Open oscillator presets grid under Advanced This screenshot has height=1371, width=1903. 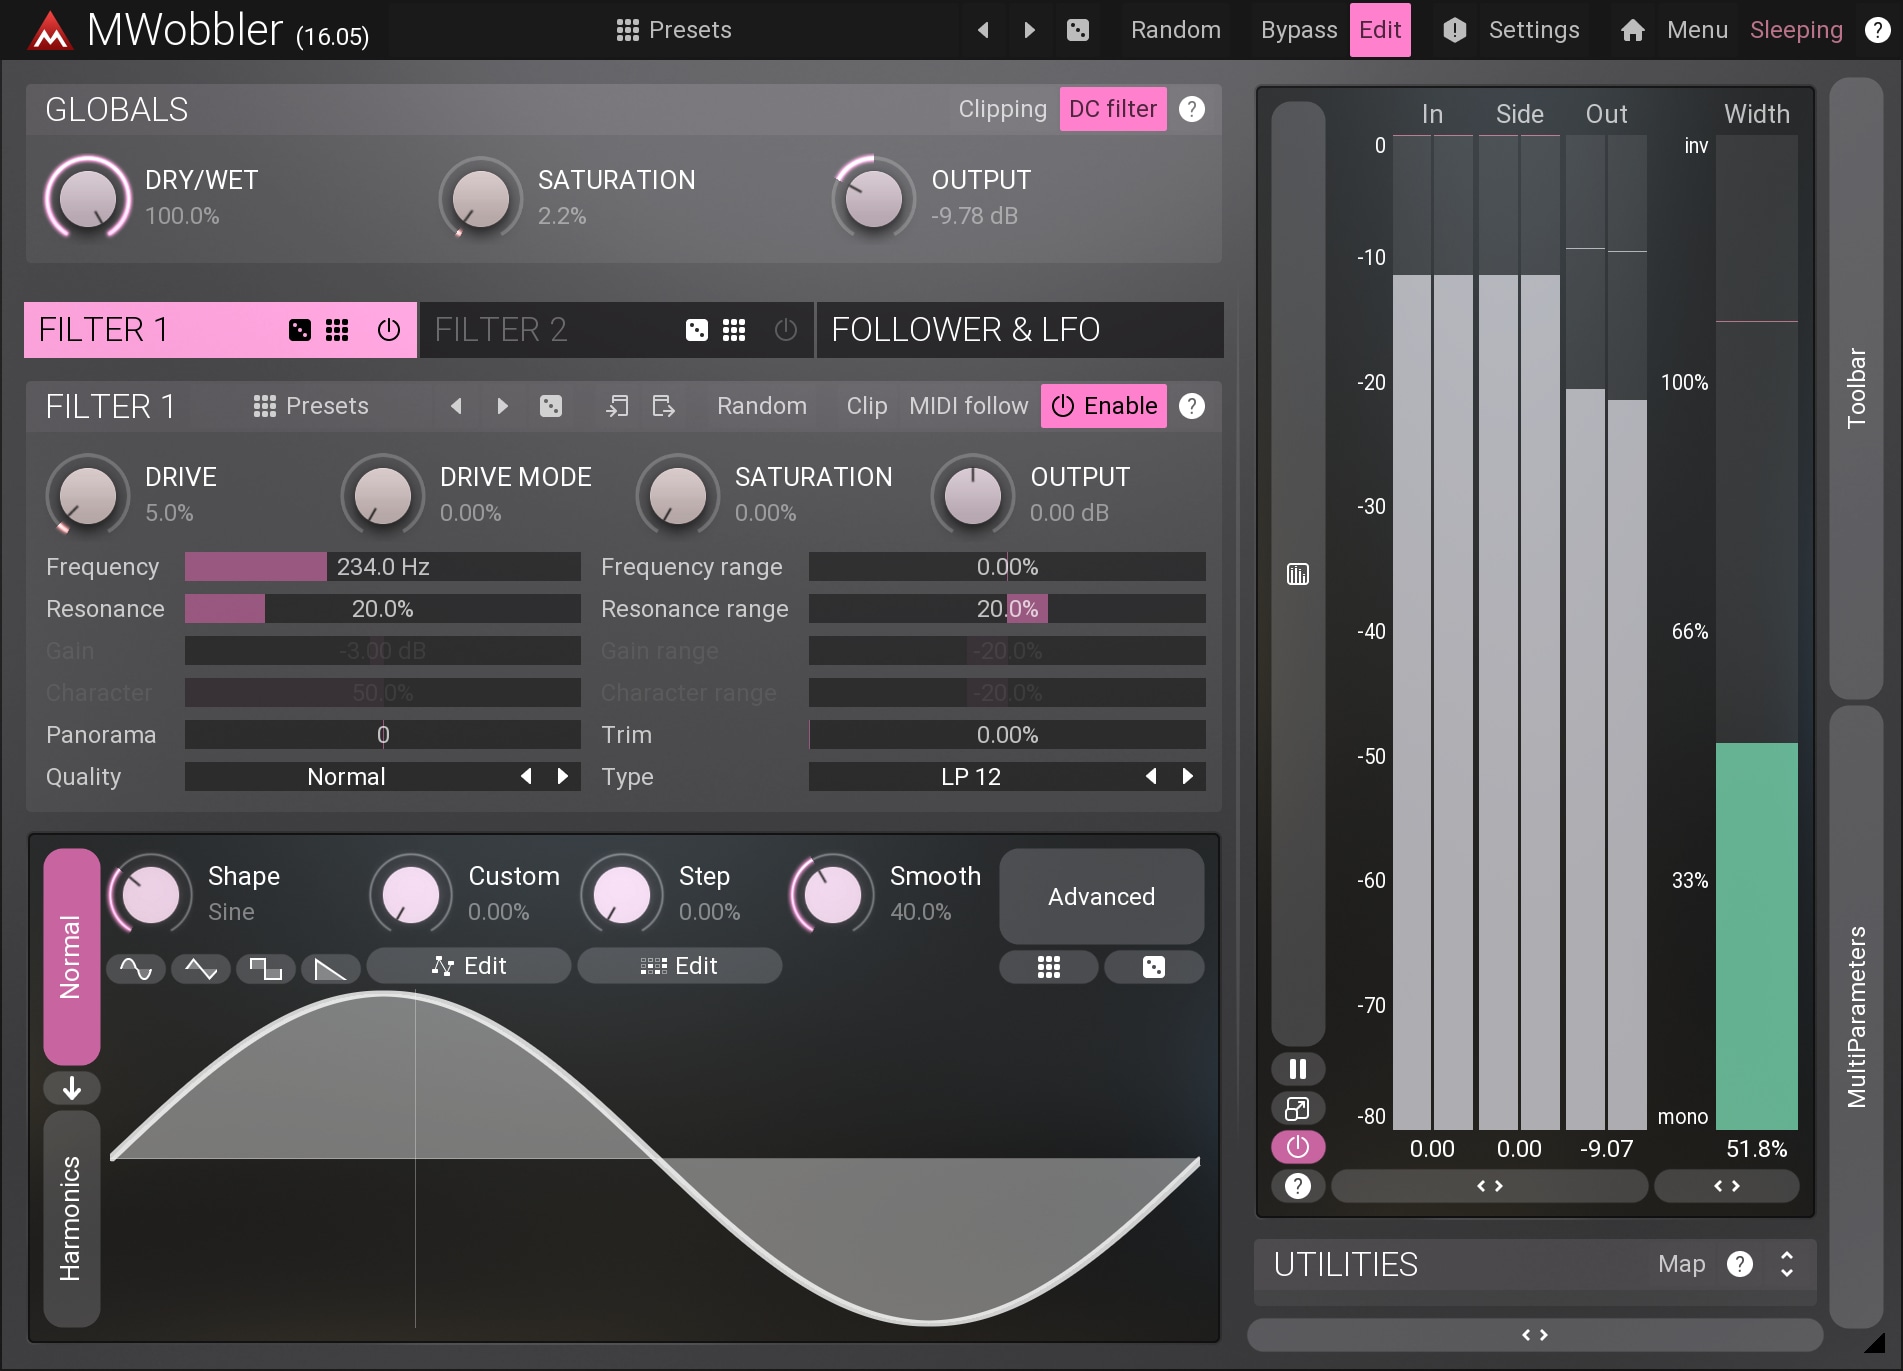click(1048, 967)
